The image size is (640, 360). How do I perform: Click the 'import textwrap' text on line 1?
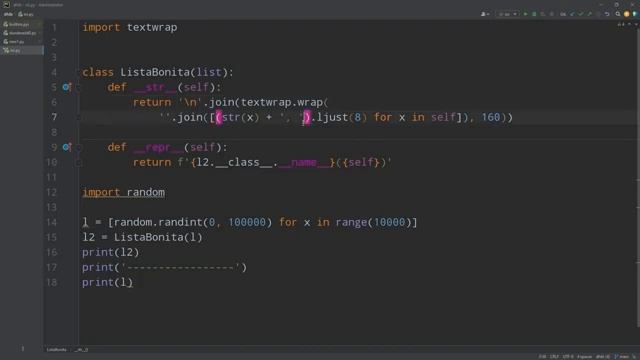(130, 27)
